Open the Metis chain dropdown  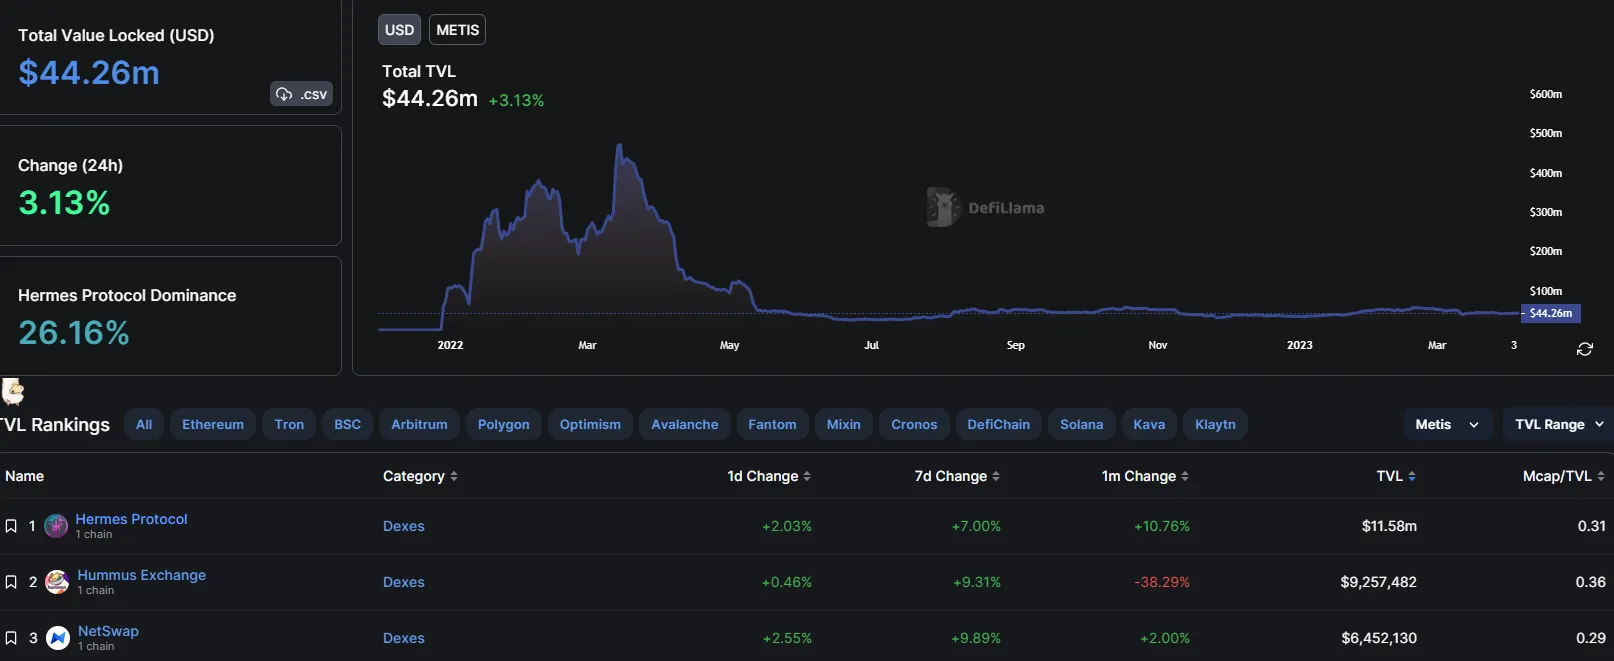[x=1447, y=424]
